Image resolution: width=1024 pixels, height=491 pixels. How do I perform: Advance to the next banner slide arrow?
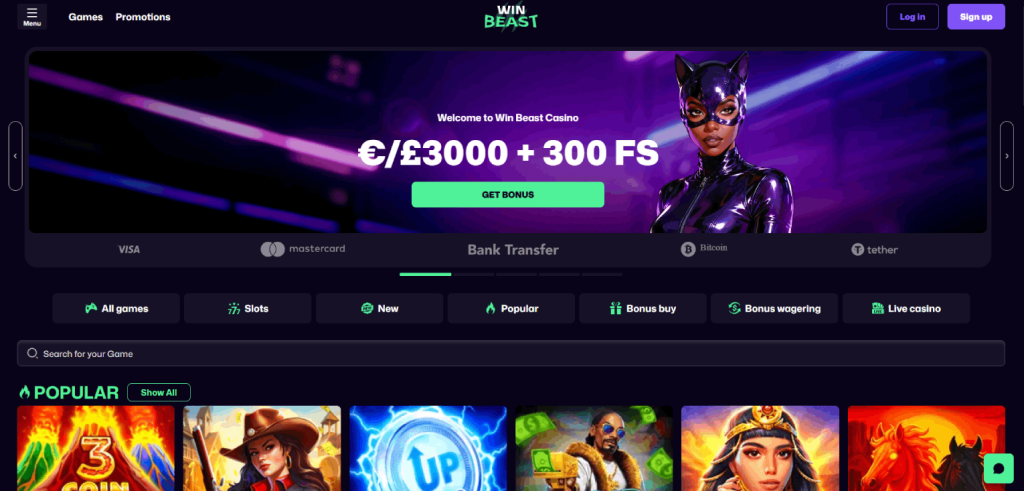(1007, 156)
